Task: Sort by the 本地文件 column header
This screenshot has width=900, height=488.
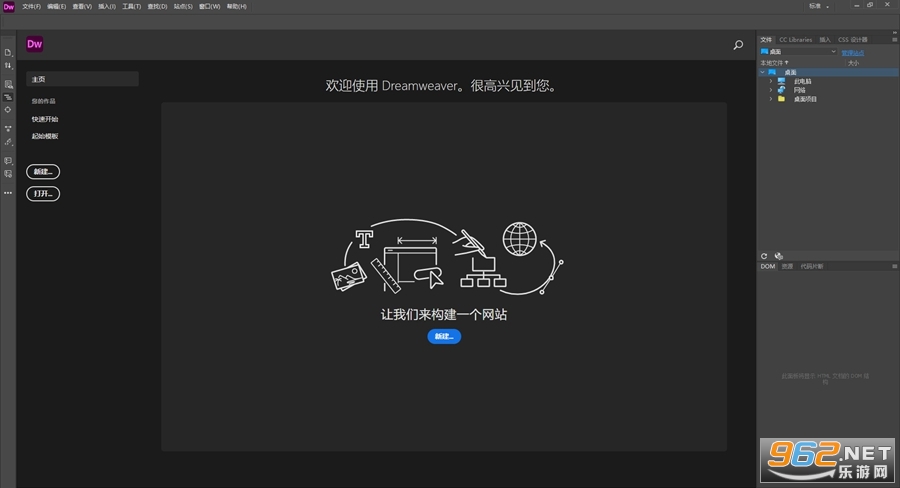Action: [774, 63]
